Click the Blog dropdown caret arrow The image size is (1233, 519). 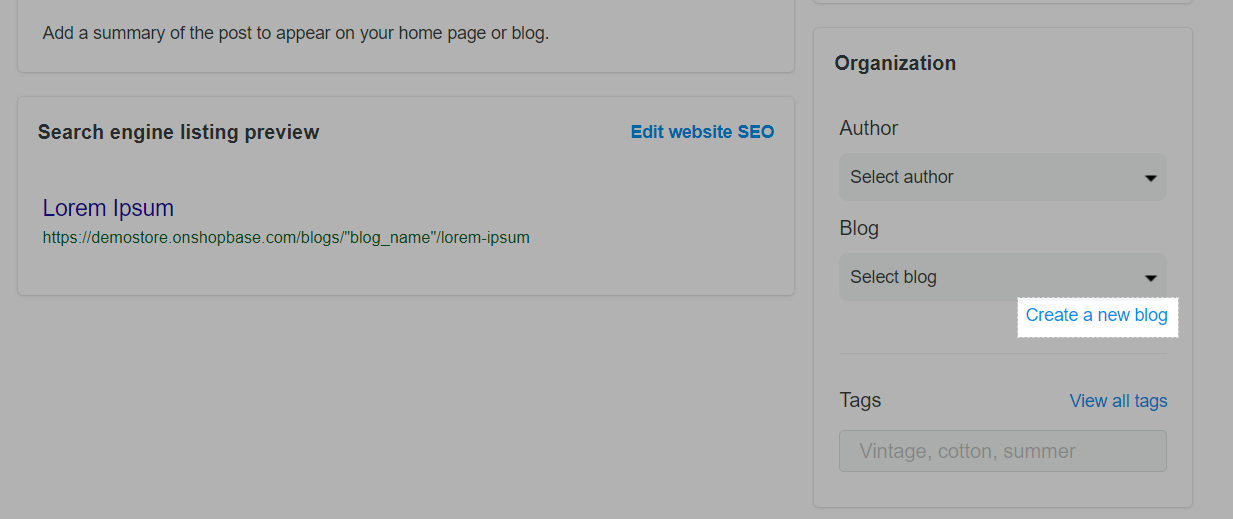[1150, 278]
